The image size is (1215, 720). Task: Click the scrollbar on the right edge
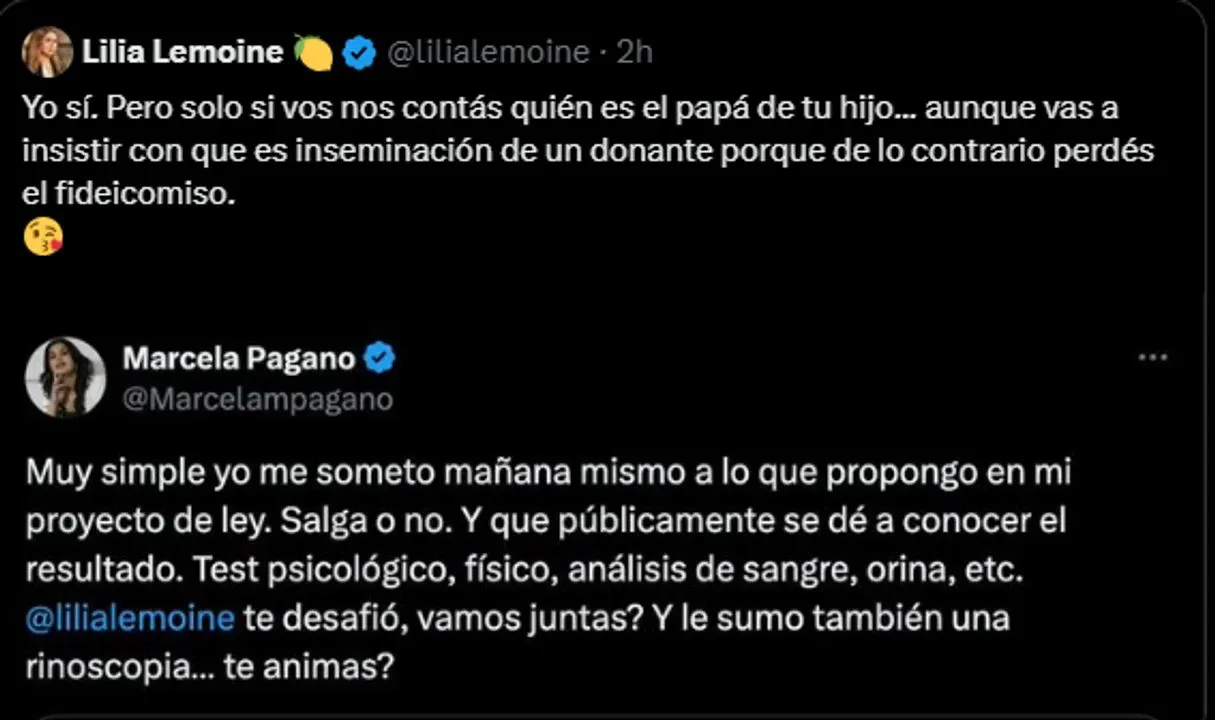click(1208, 360)
